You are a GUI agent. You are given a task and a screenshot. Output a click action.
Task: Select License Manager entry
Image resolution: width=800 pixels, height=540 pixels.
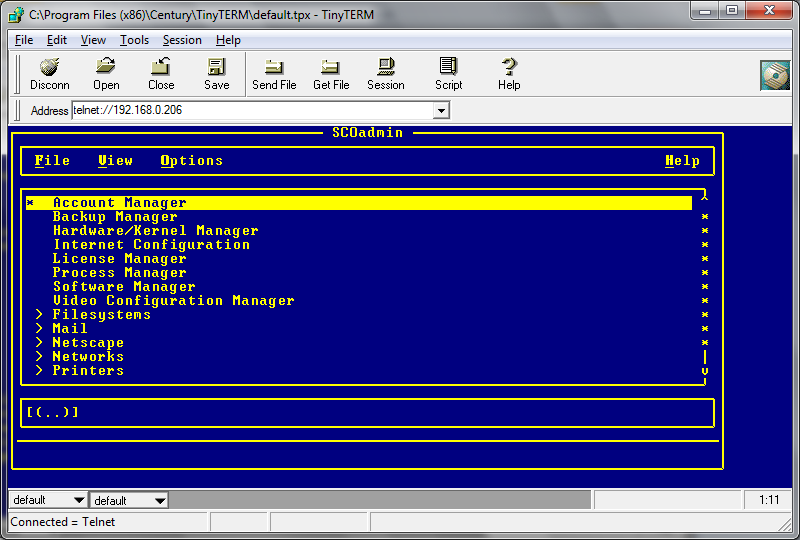coord(119,259)
